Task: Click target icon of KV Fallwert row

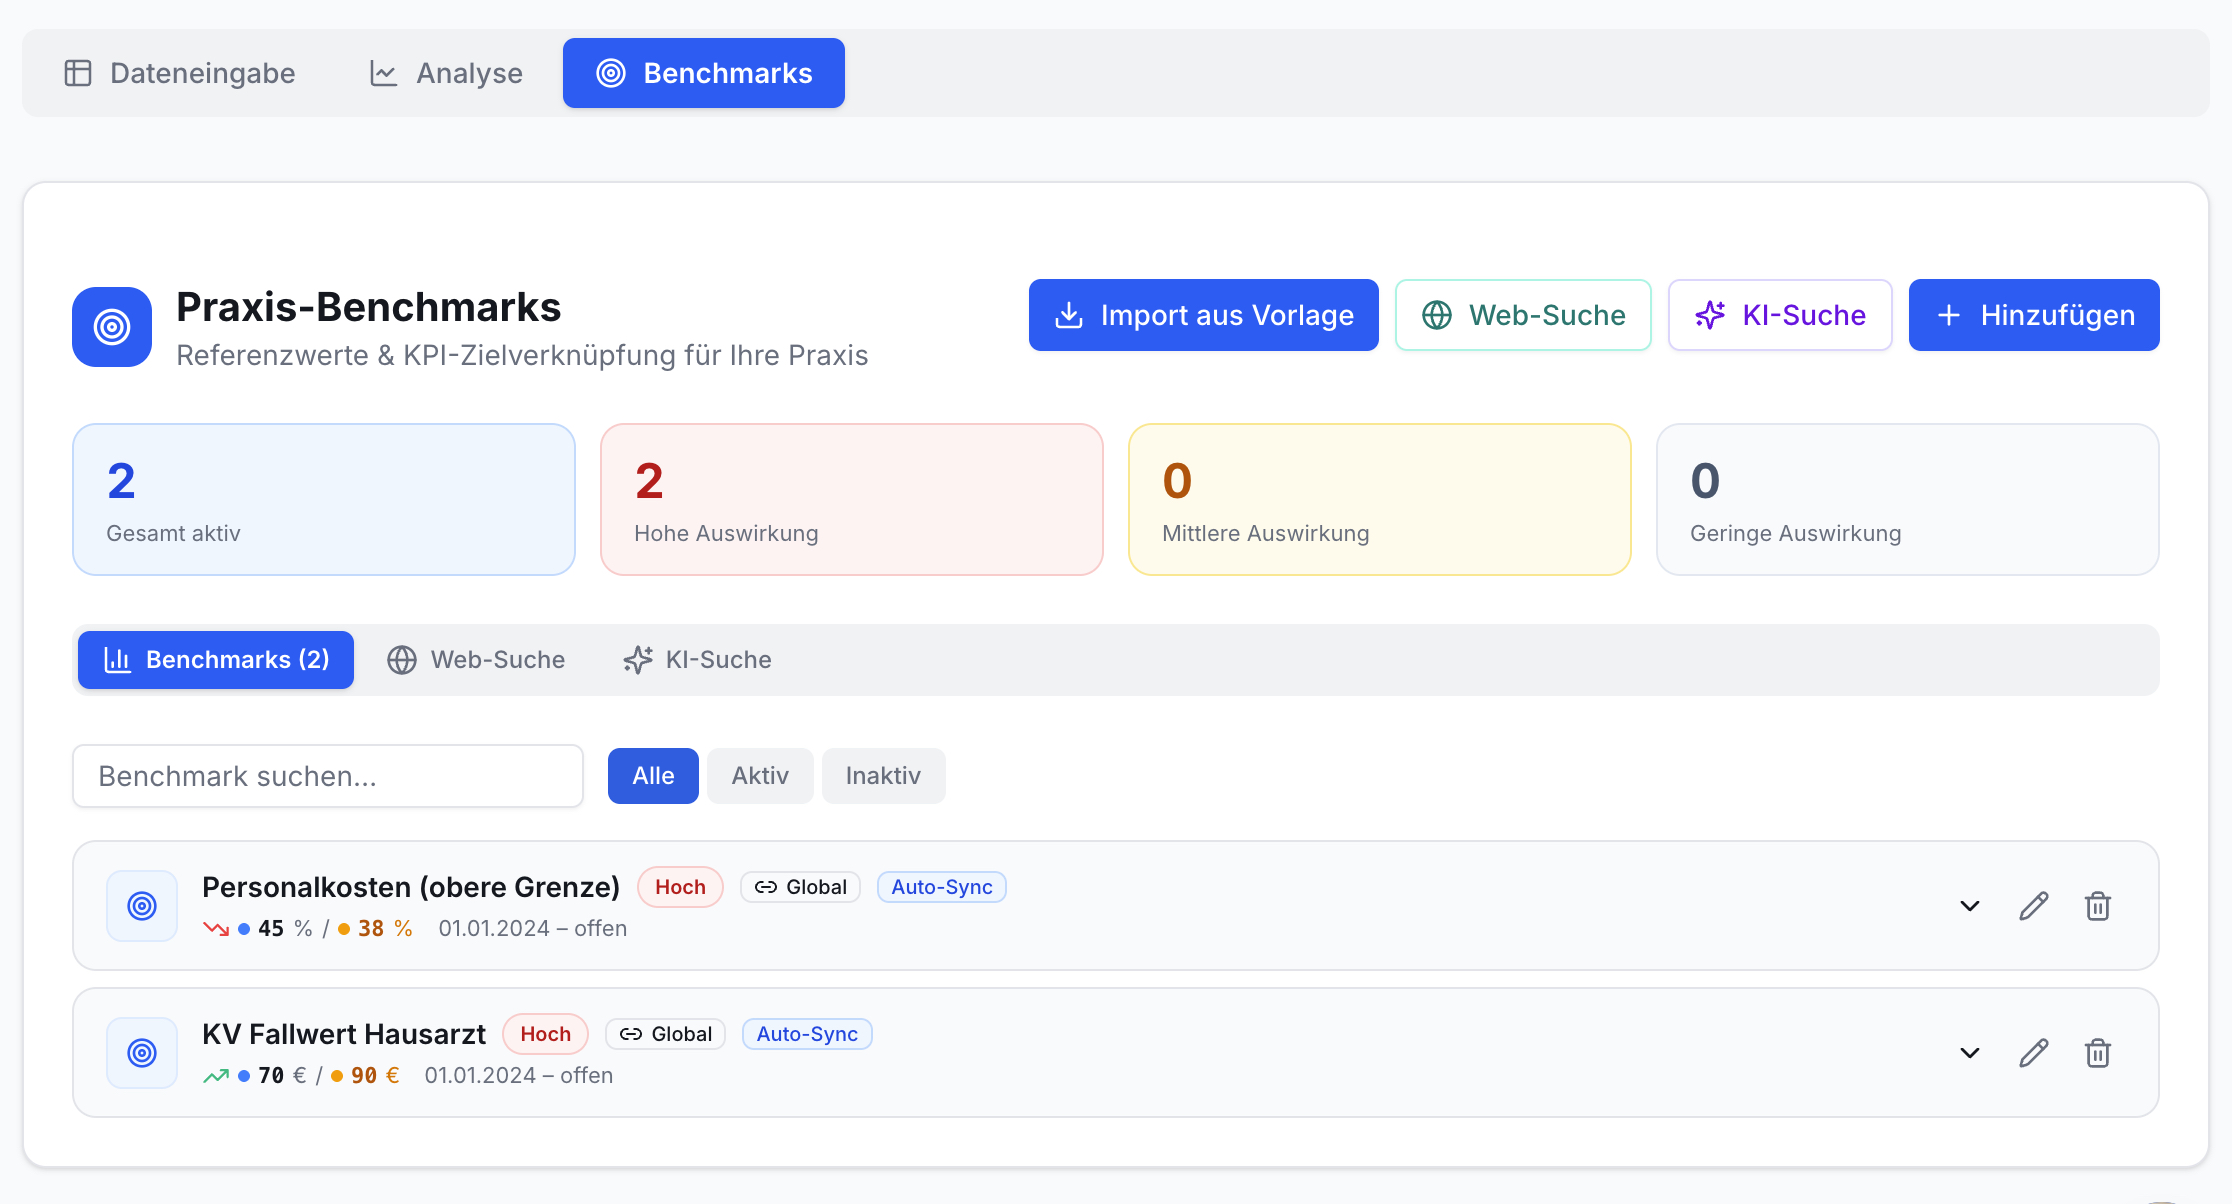Action: [142, 1053]
